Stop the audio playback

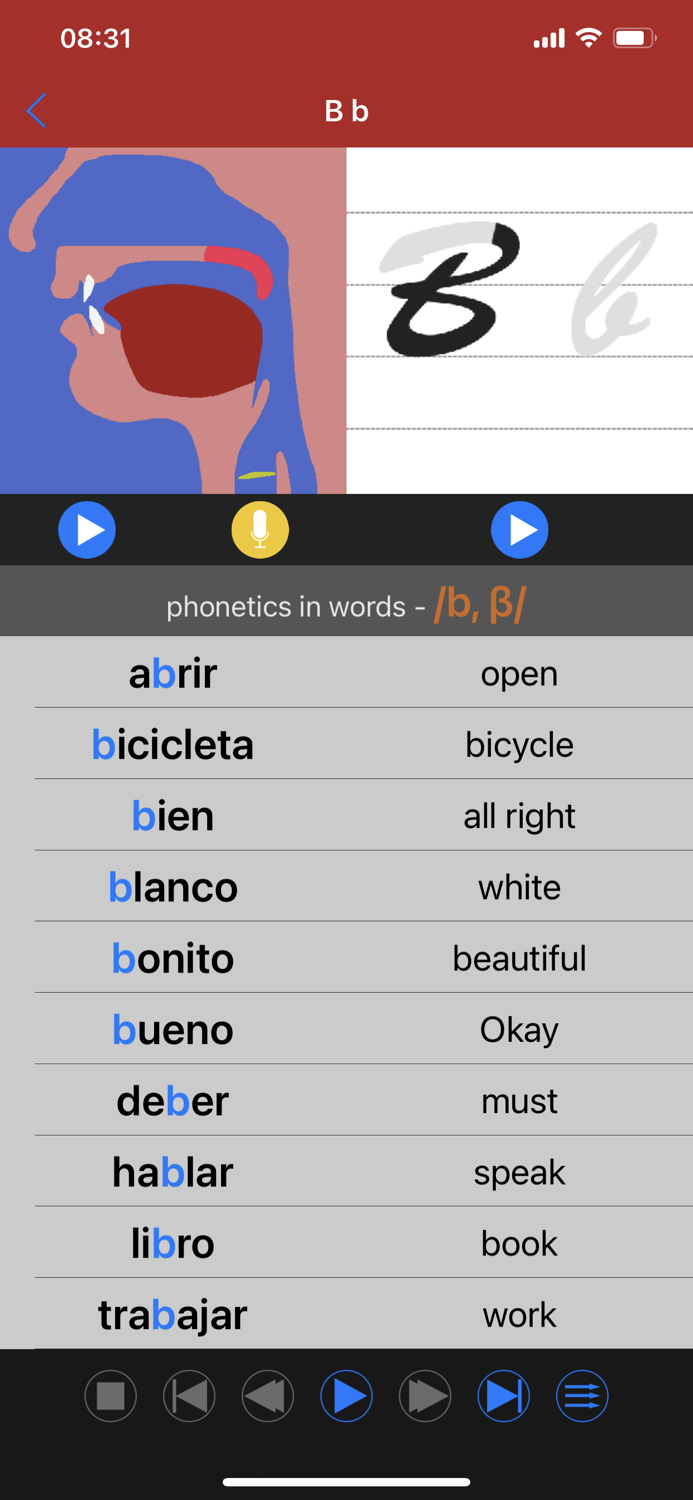(x=110, y=1395)
